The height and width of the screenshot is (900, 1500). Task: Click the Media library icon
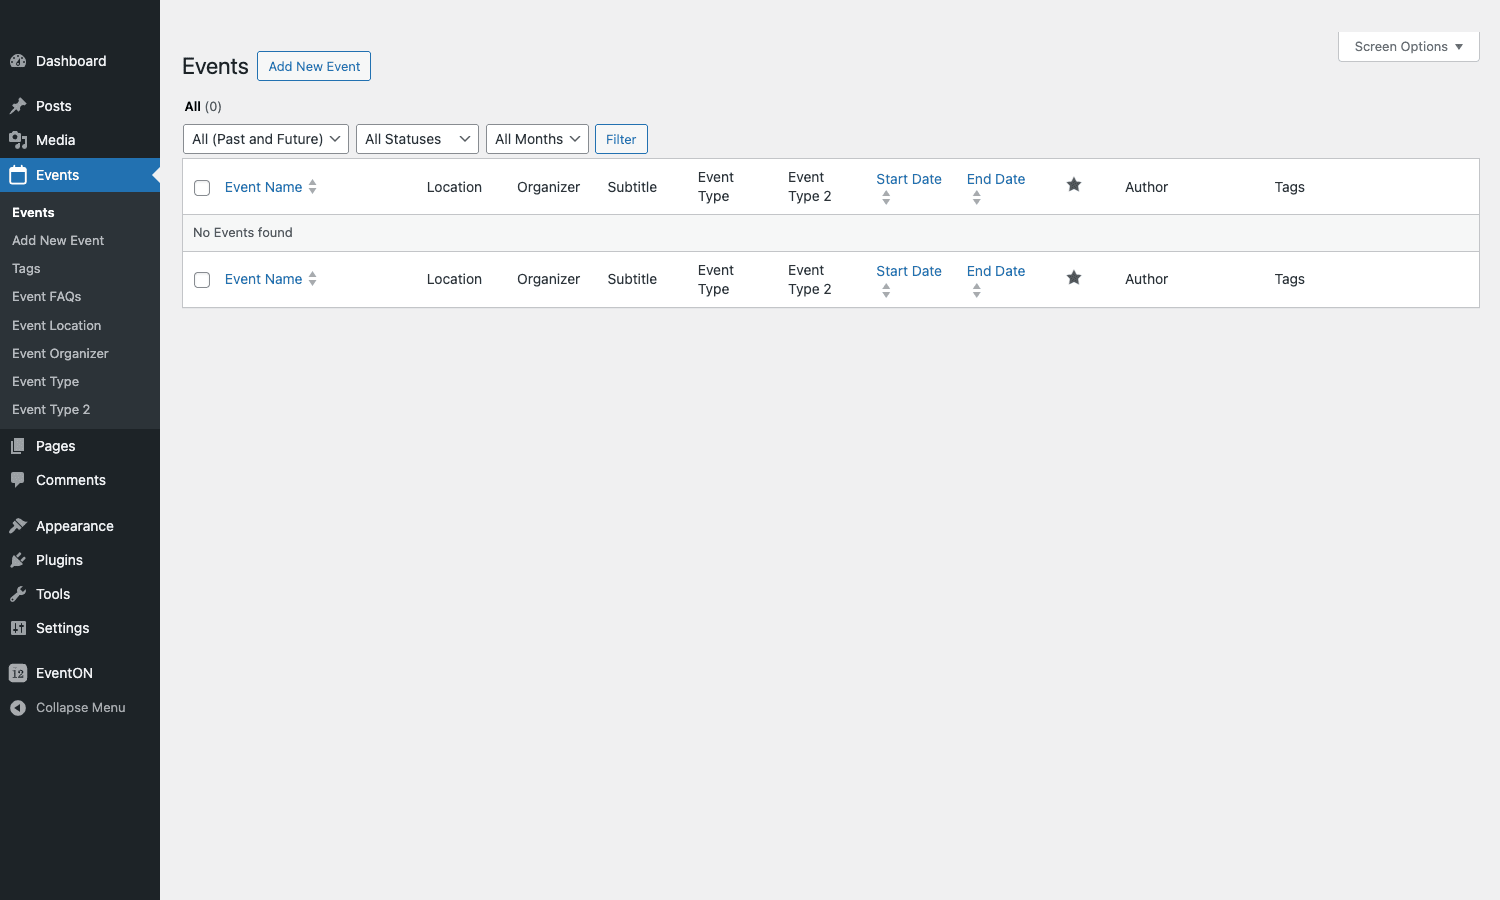coord(18,140)
